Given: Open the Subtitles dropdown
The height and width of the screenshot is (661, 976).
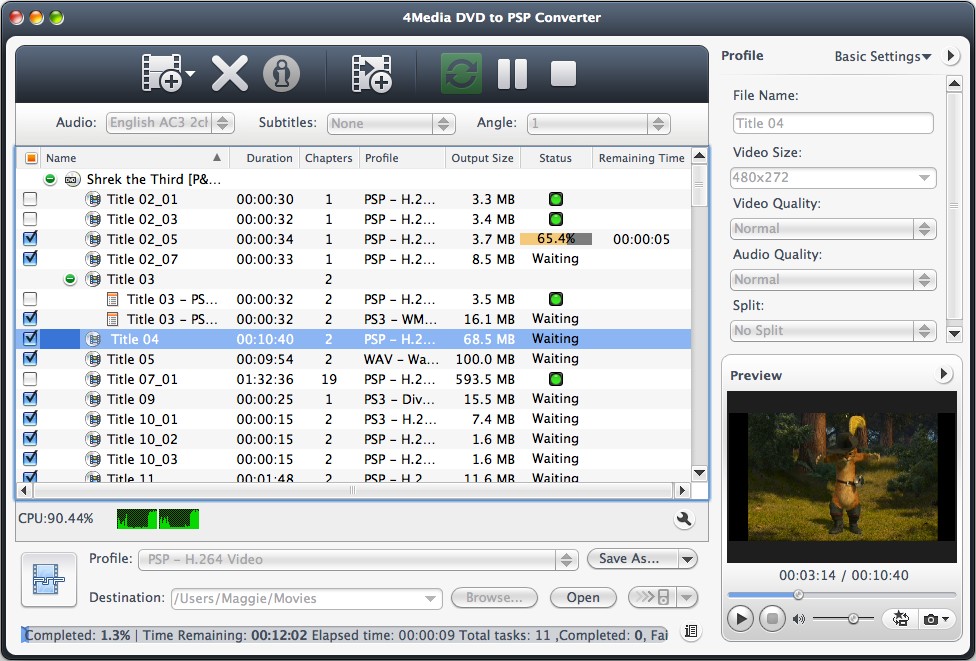Looking at the screenshot, I should [x=390, y=123].
